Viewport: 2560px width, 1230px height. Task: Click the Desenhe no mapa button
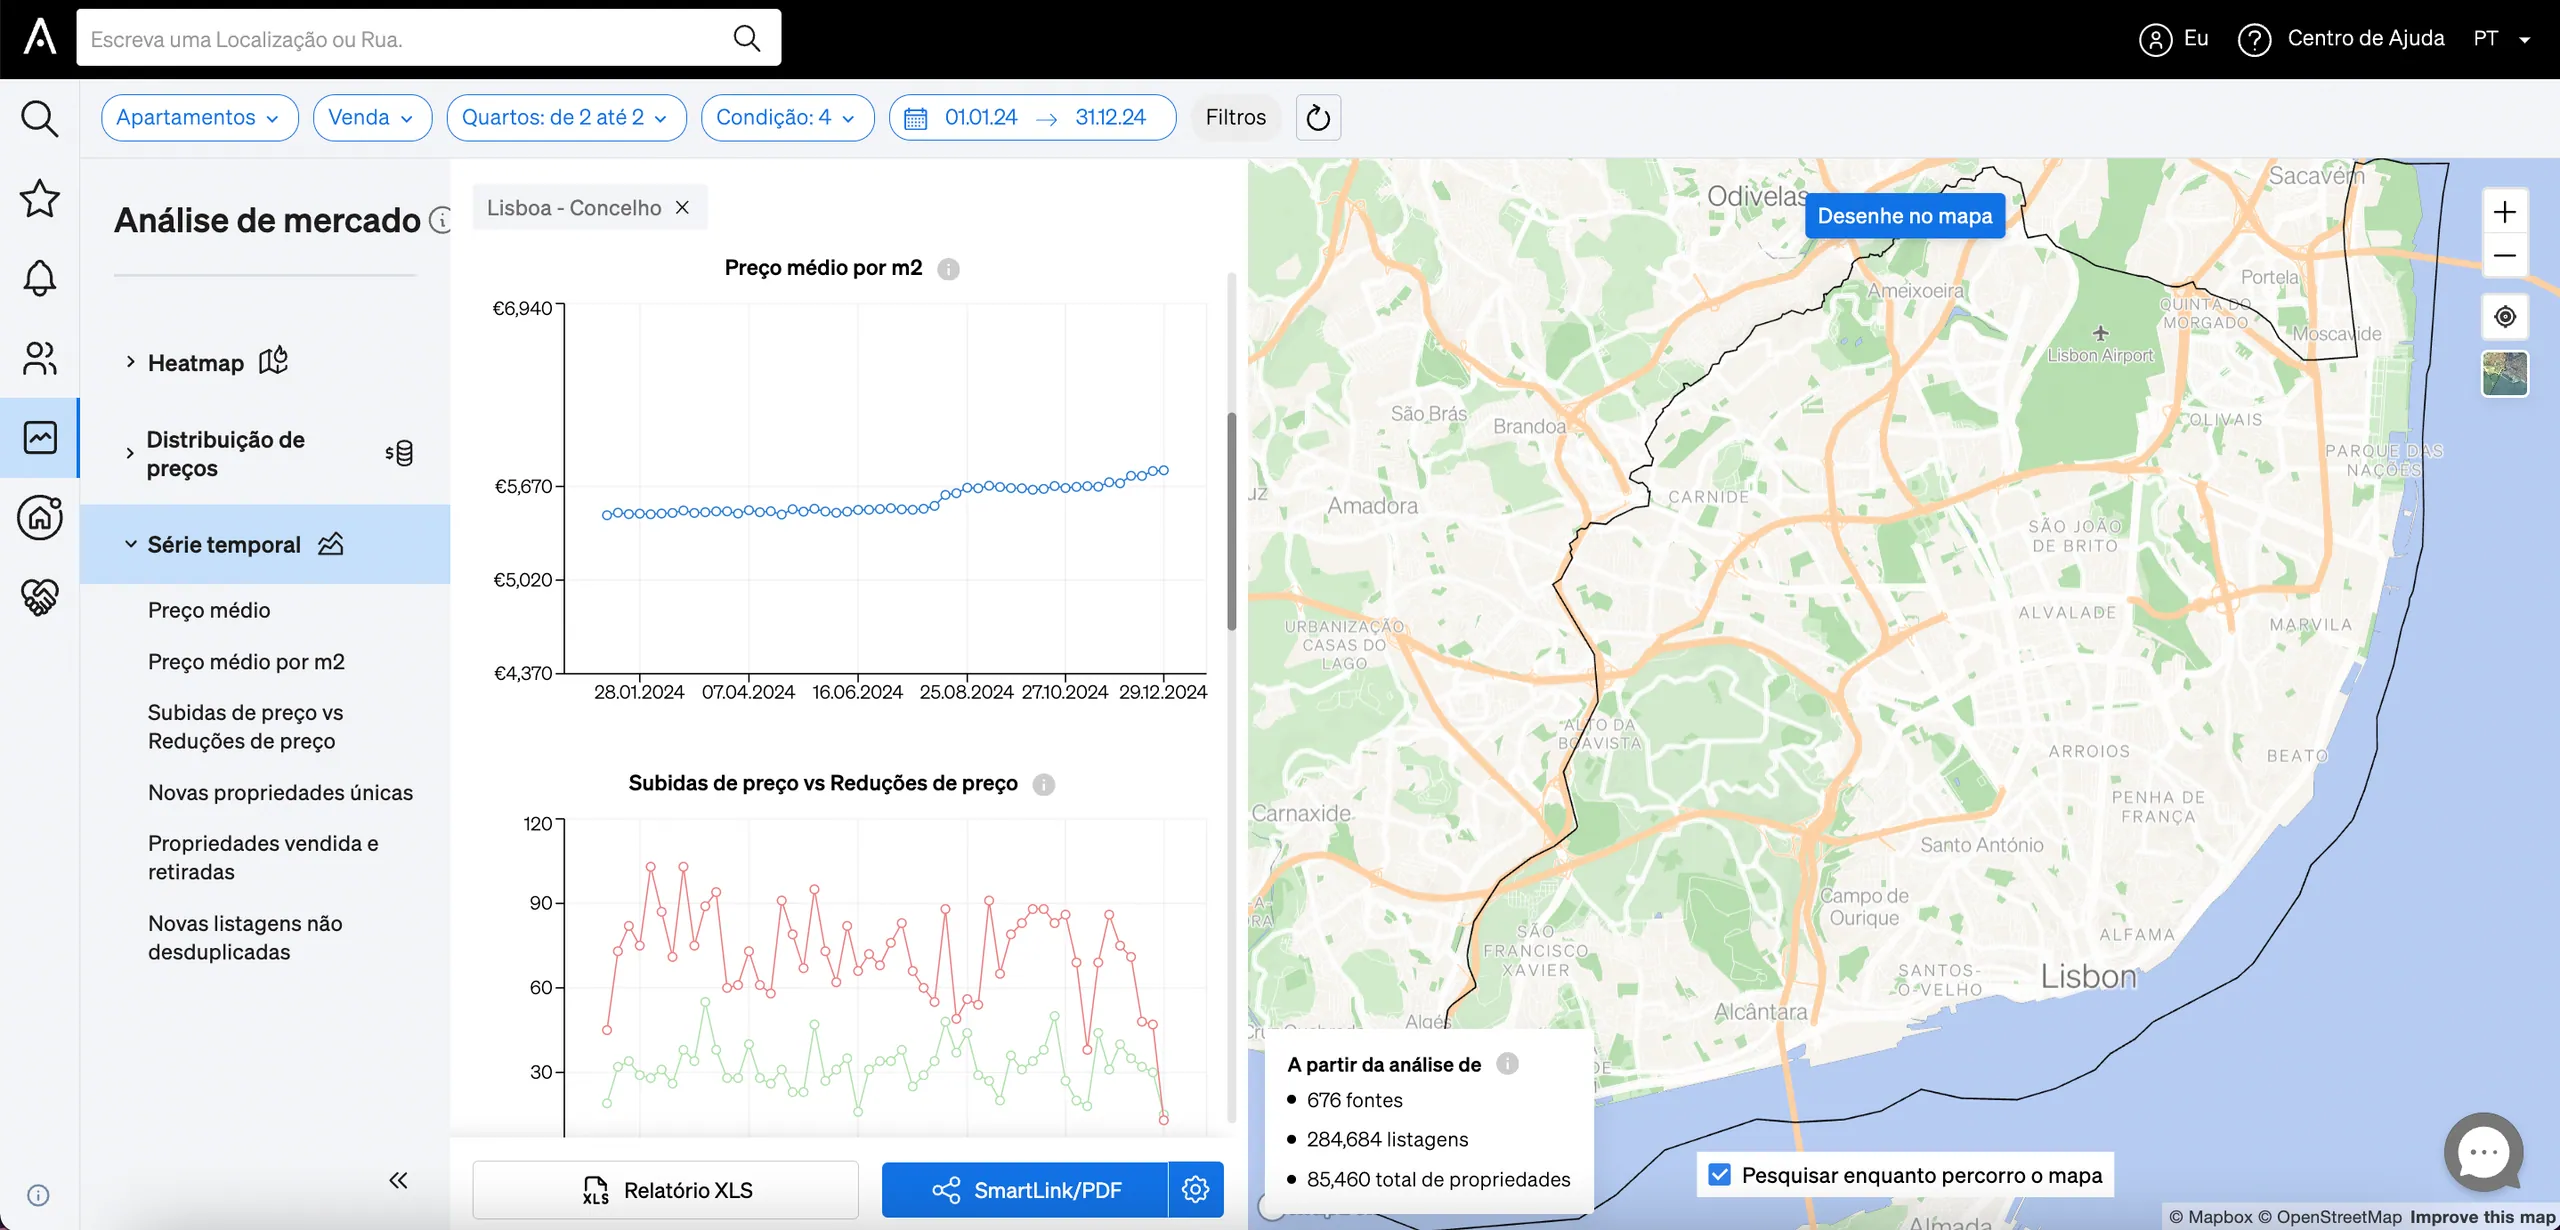point(1904,216)
